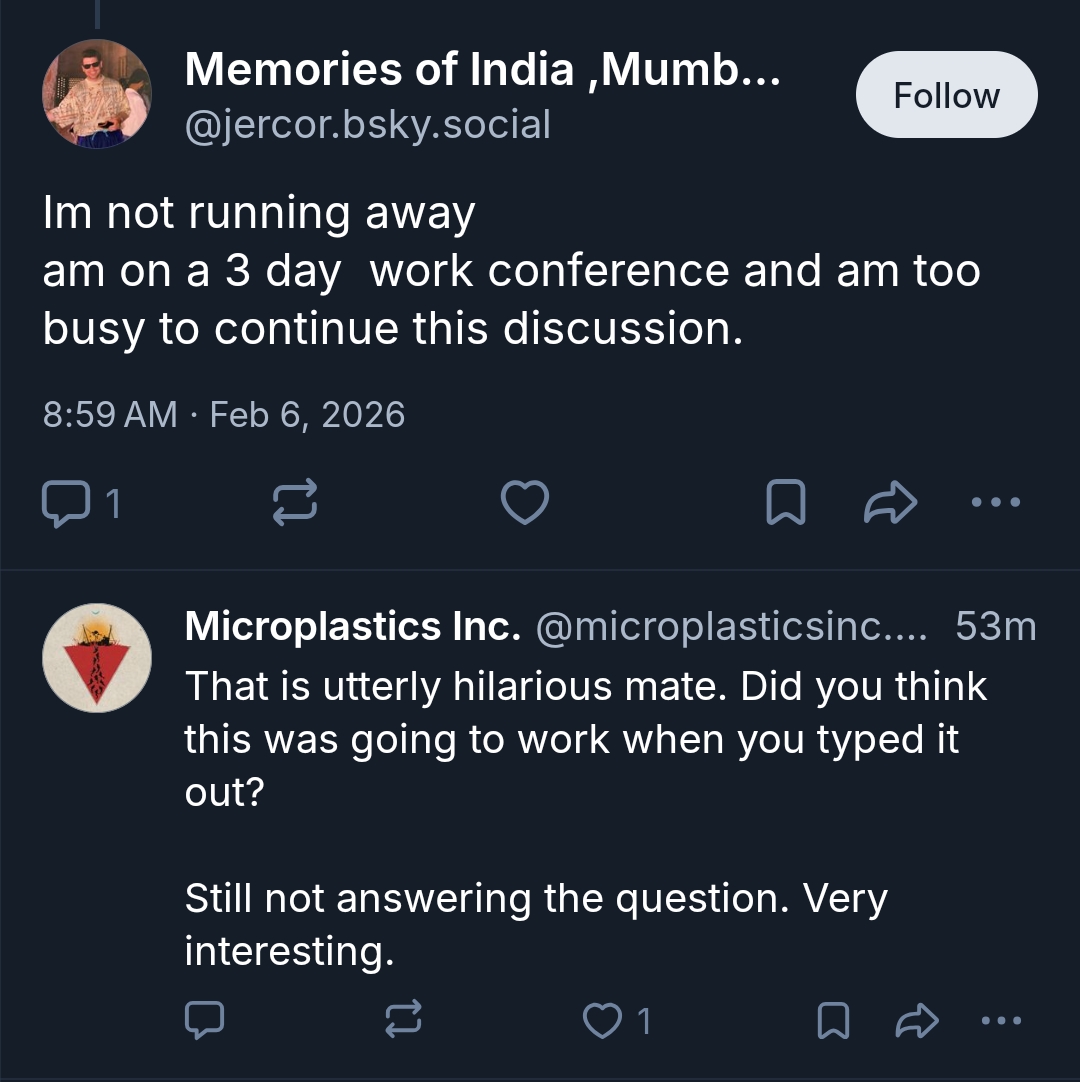
Task: Bookmark the Microplastics Inc. reply
Action: 833,1020
